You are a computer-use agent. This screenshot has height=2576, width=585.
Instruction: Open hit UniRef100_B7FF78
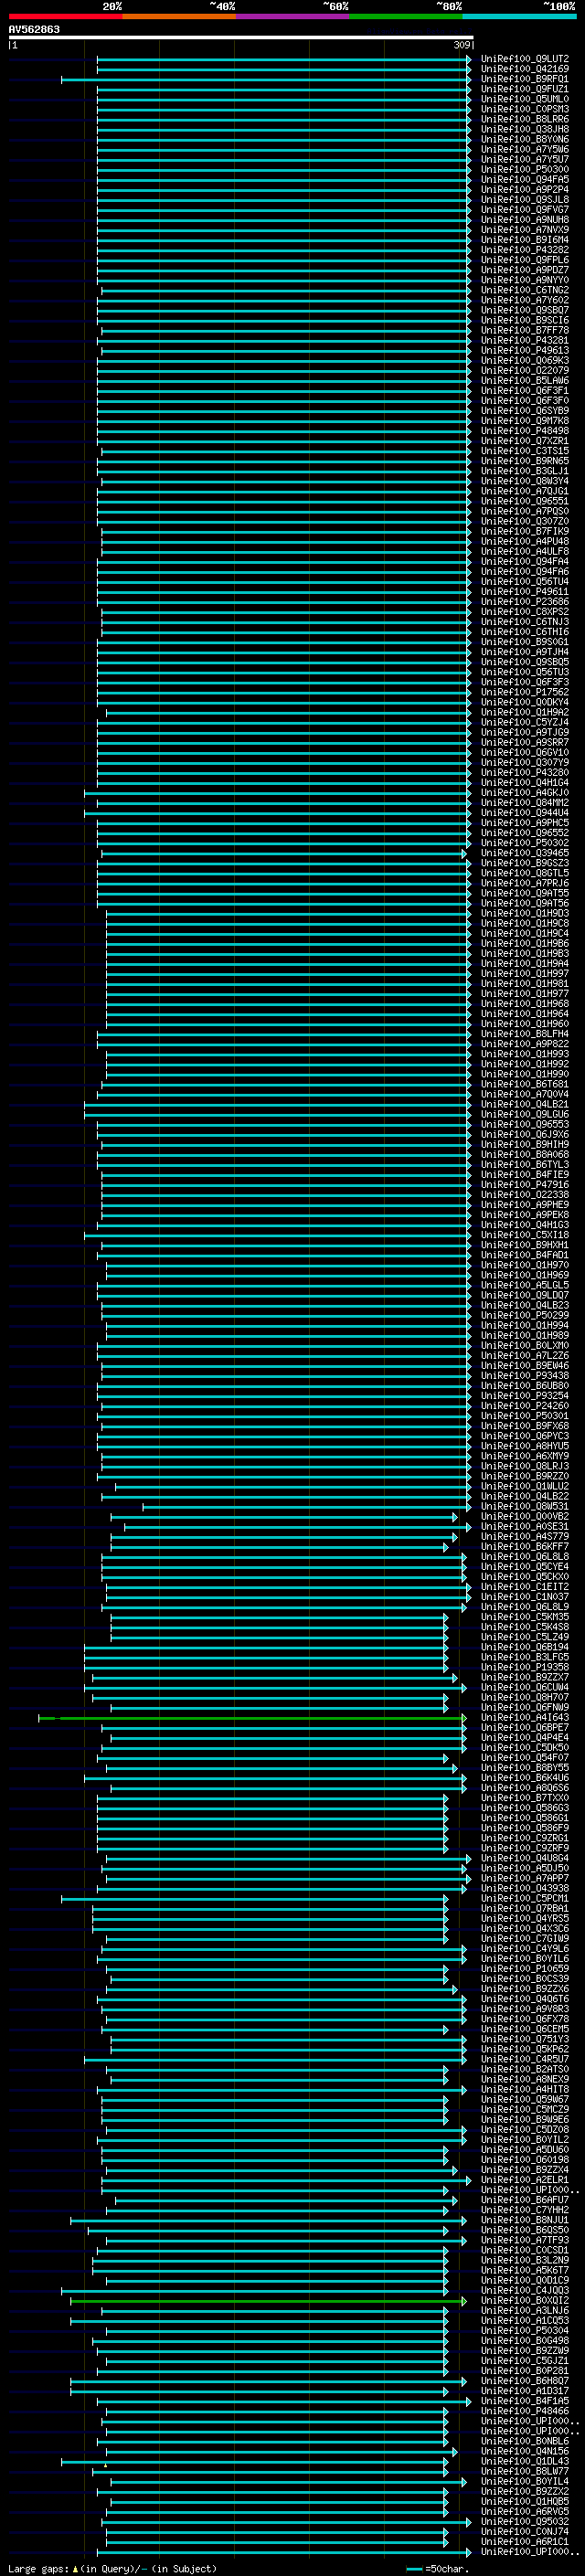(524, 330)
